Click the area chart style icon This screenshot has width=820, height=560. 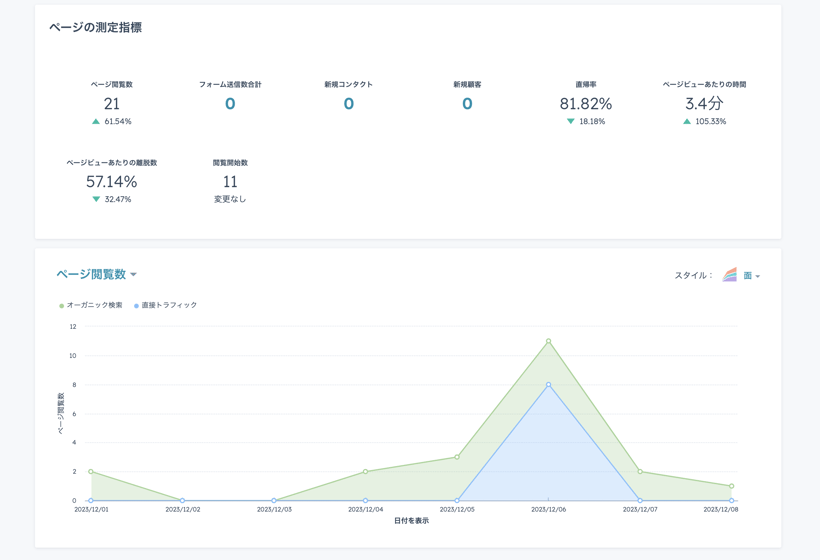pos(730,275)
